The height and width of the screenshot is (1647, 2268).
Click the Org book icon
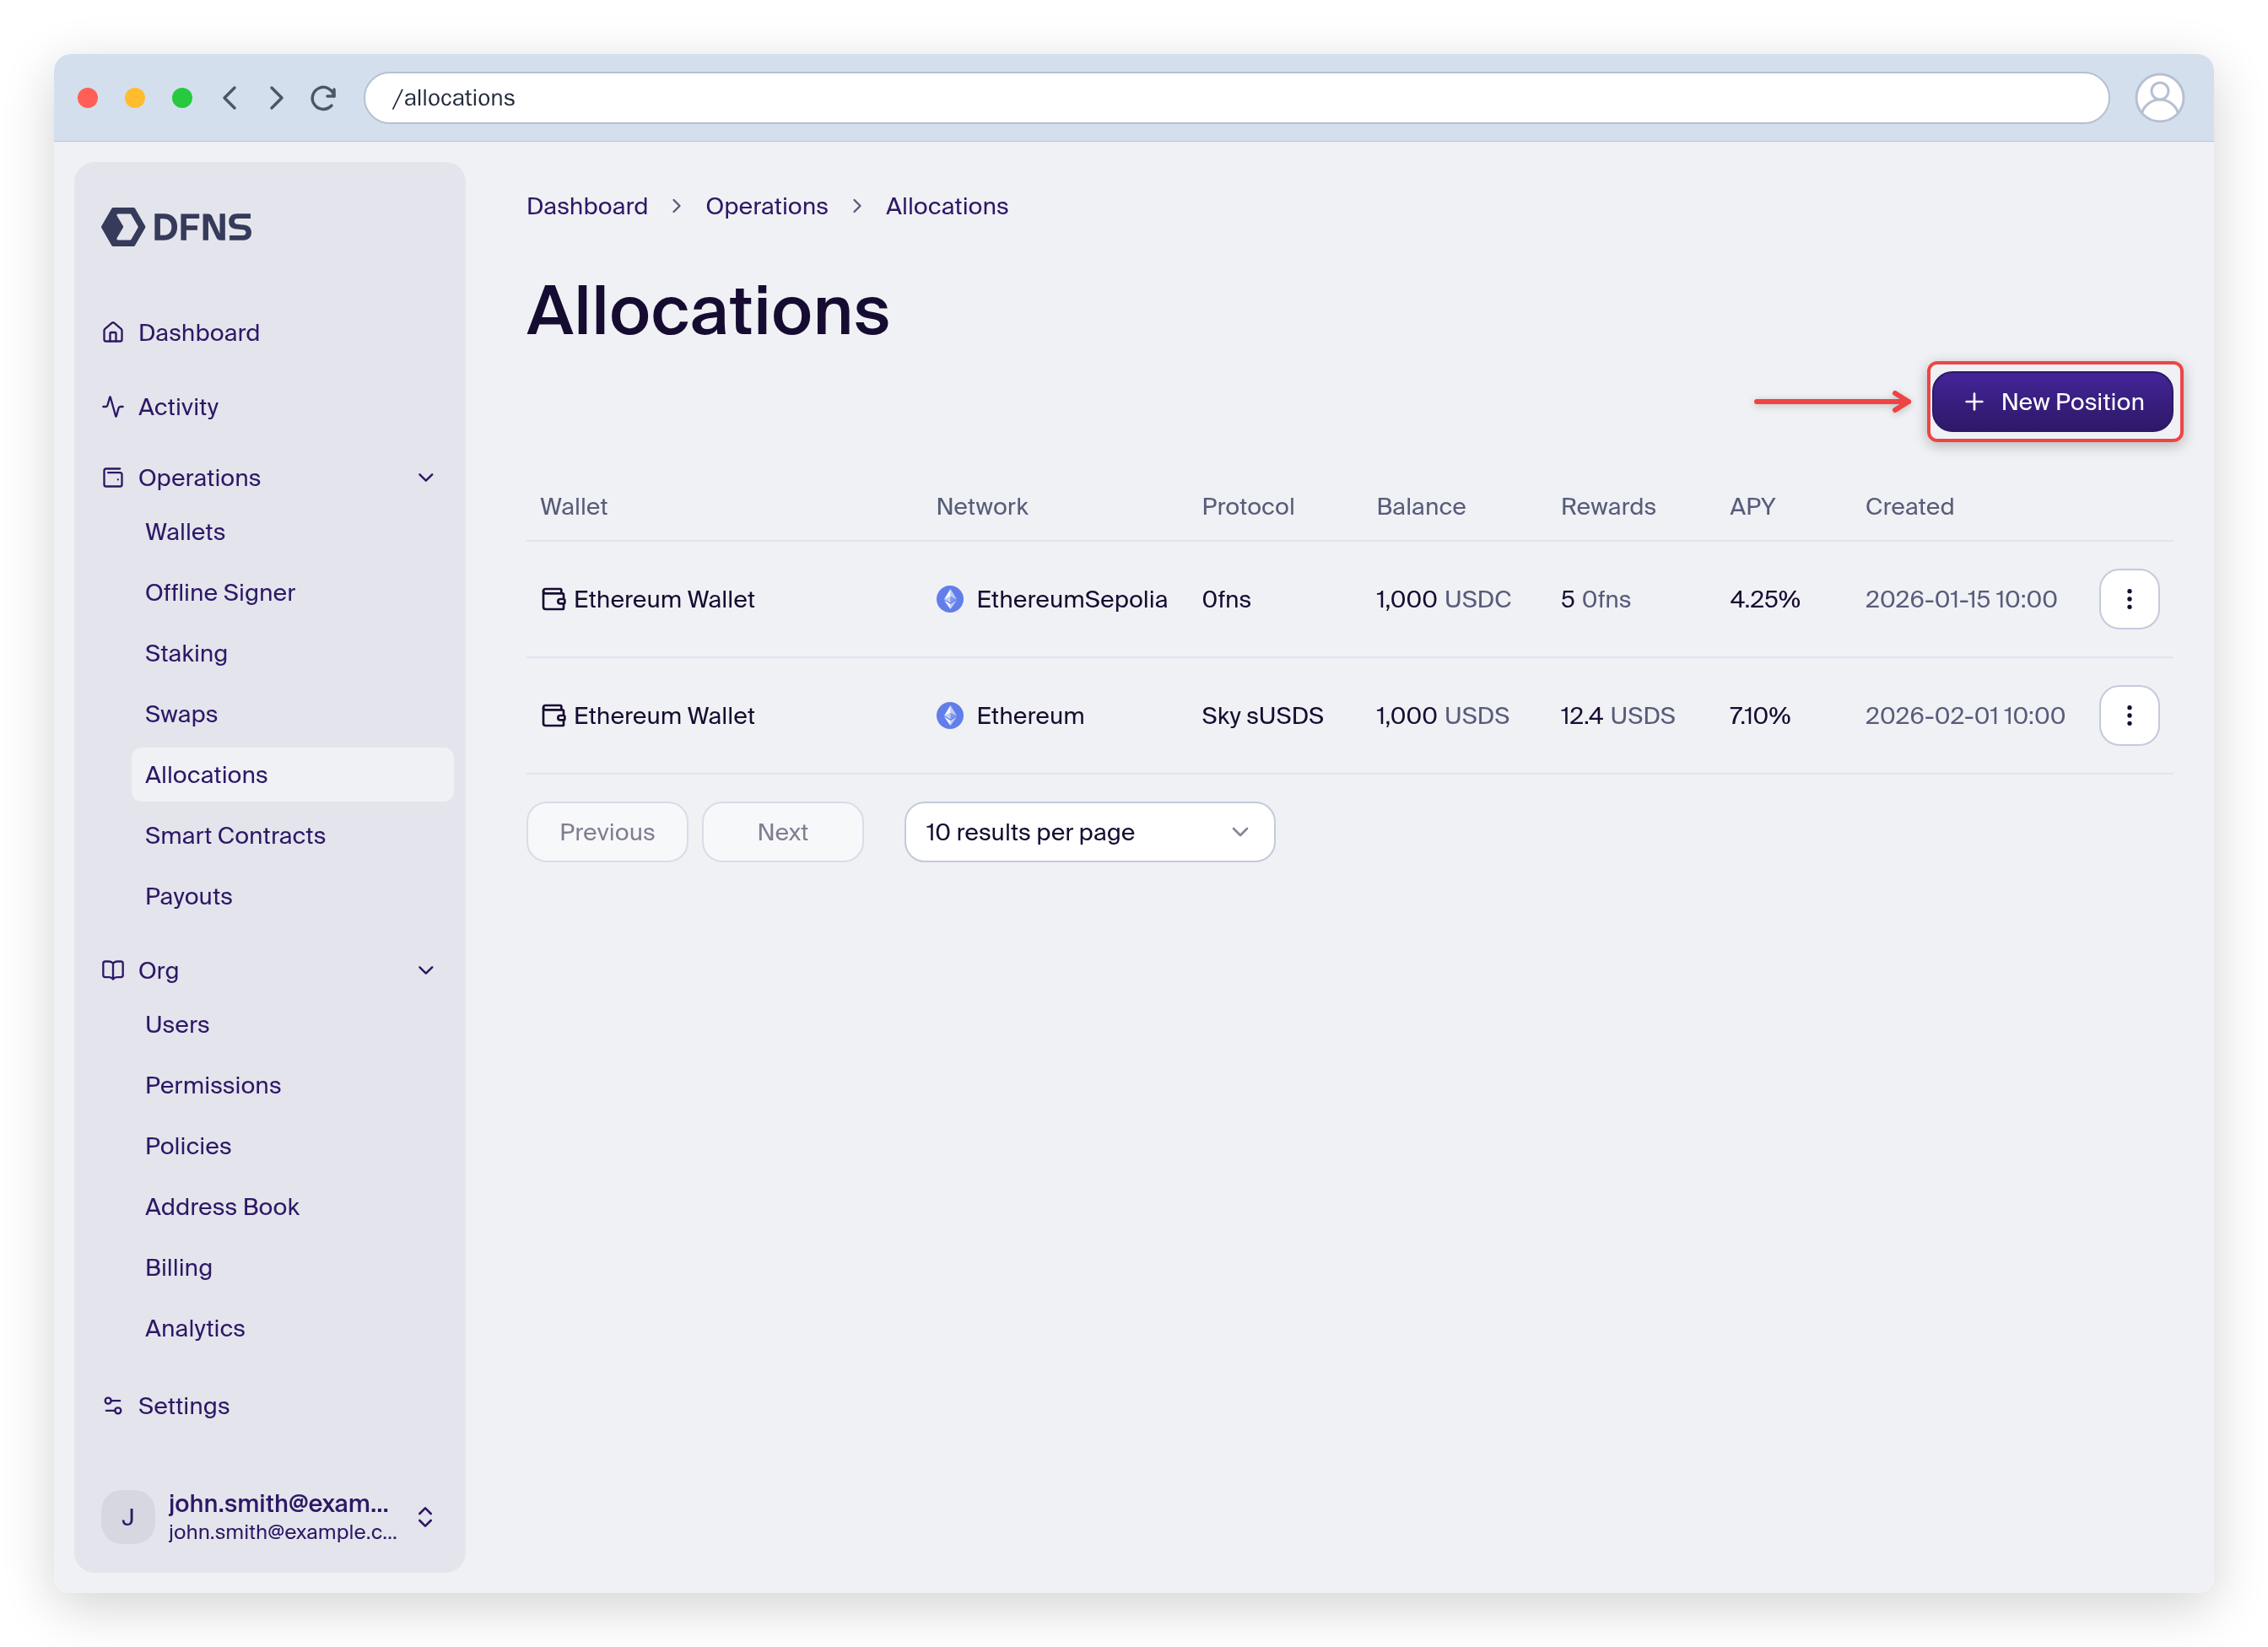click(x=113, y=970)
